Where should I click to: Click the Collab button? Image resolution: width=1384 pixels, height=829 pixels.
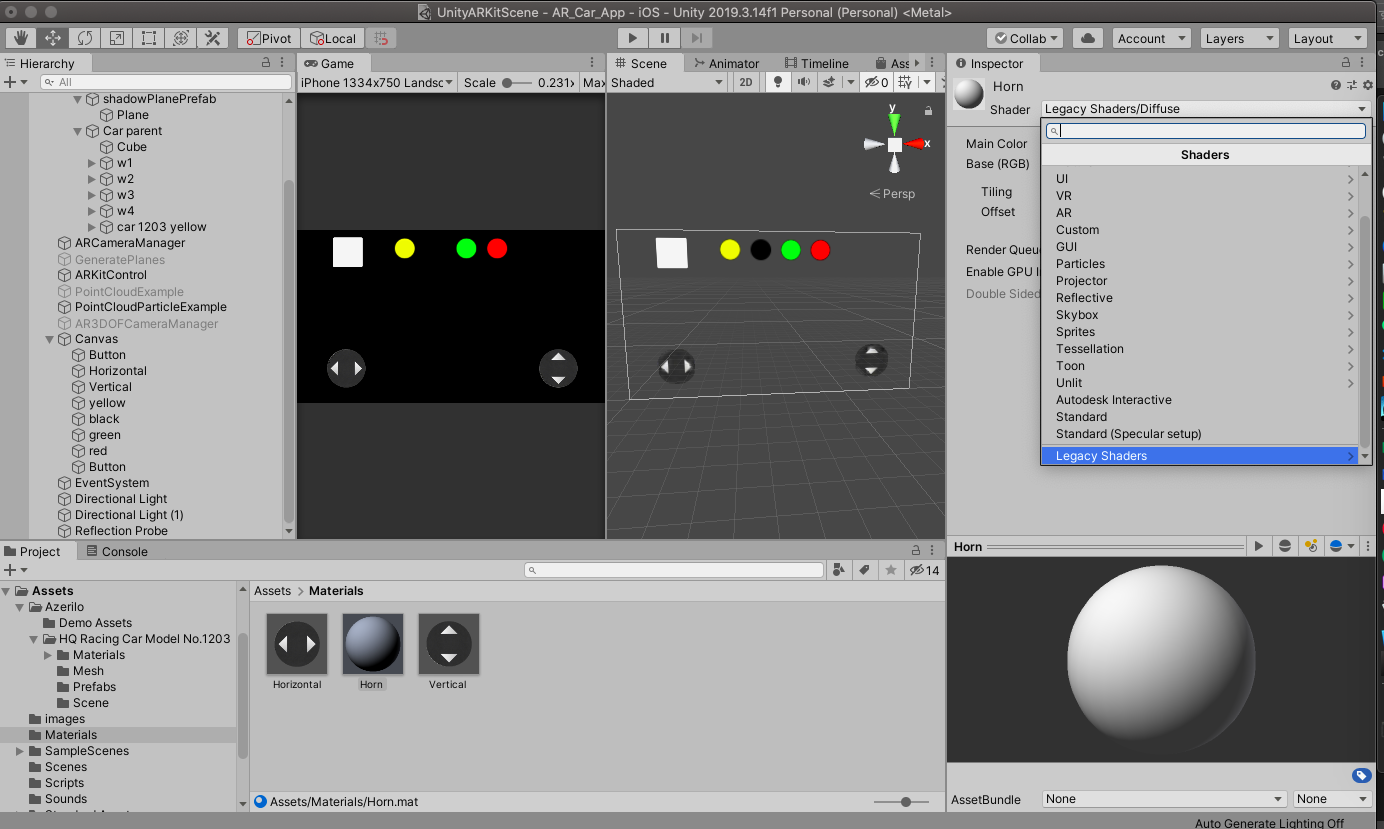(x=1026, y=38)
